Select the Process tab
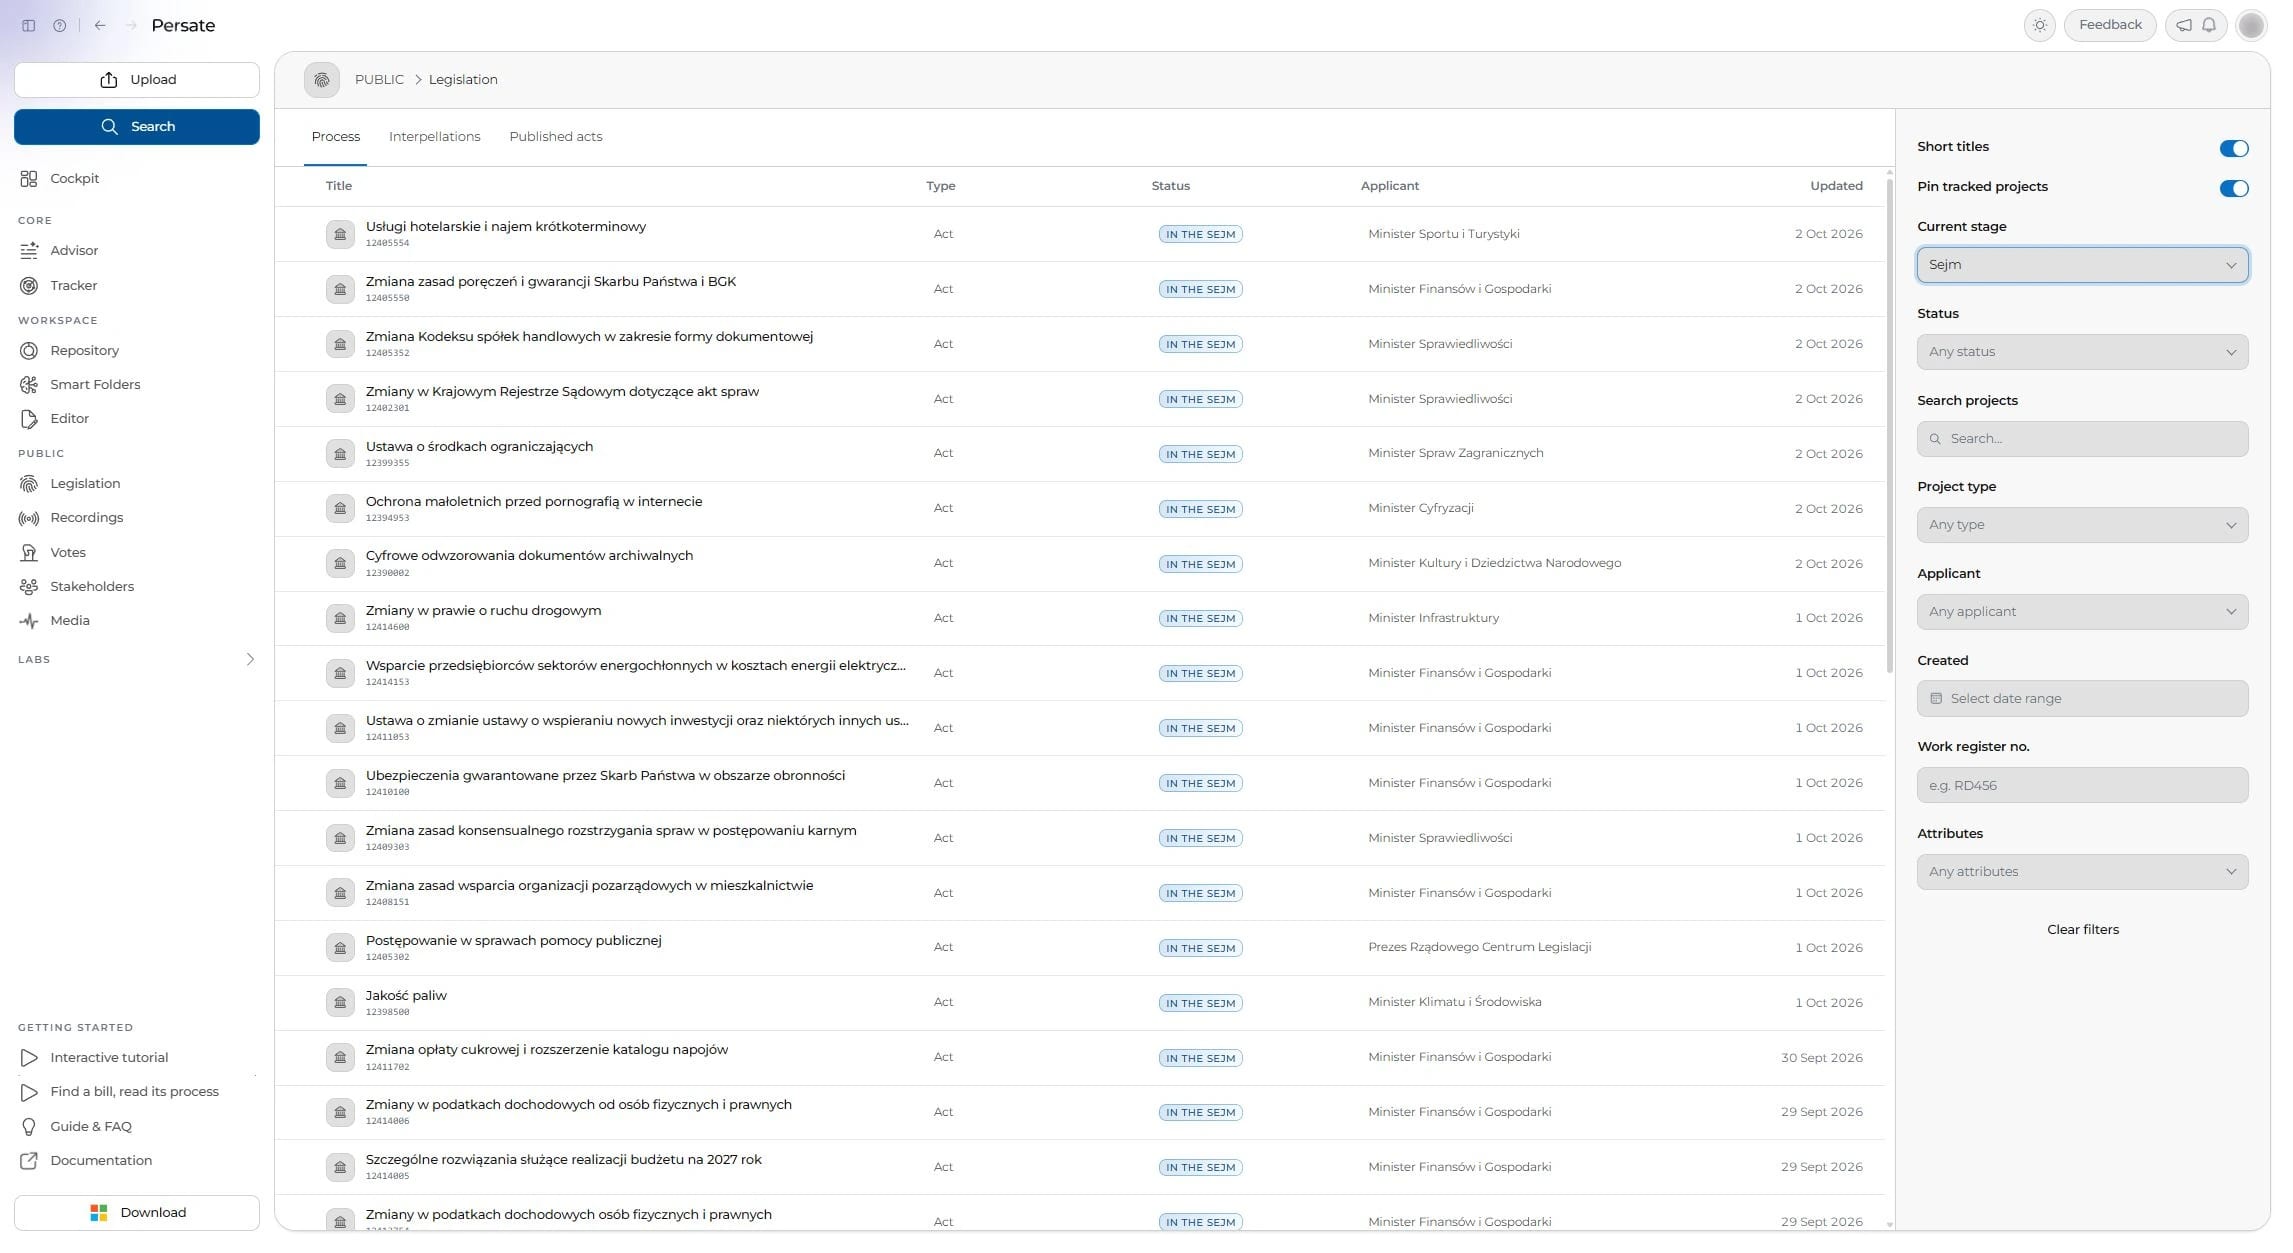Viewport: 2293px width, 1253px height. [335, 137]
